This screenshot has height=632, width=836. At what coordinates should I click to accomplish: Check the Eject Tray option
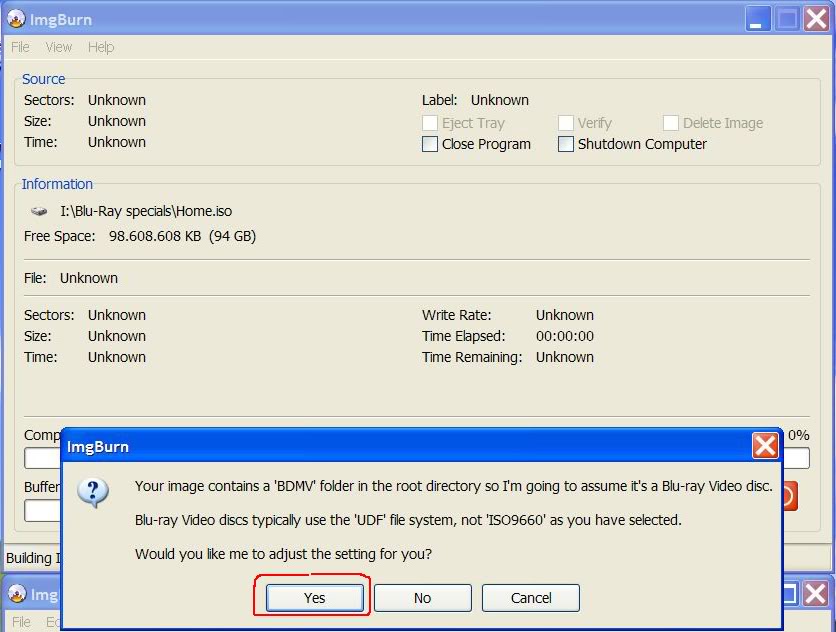(x=430, y=123)
